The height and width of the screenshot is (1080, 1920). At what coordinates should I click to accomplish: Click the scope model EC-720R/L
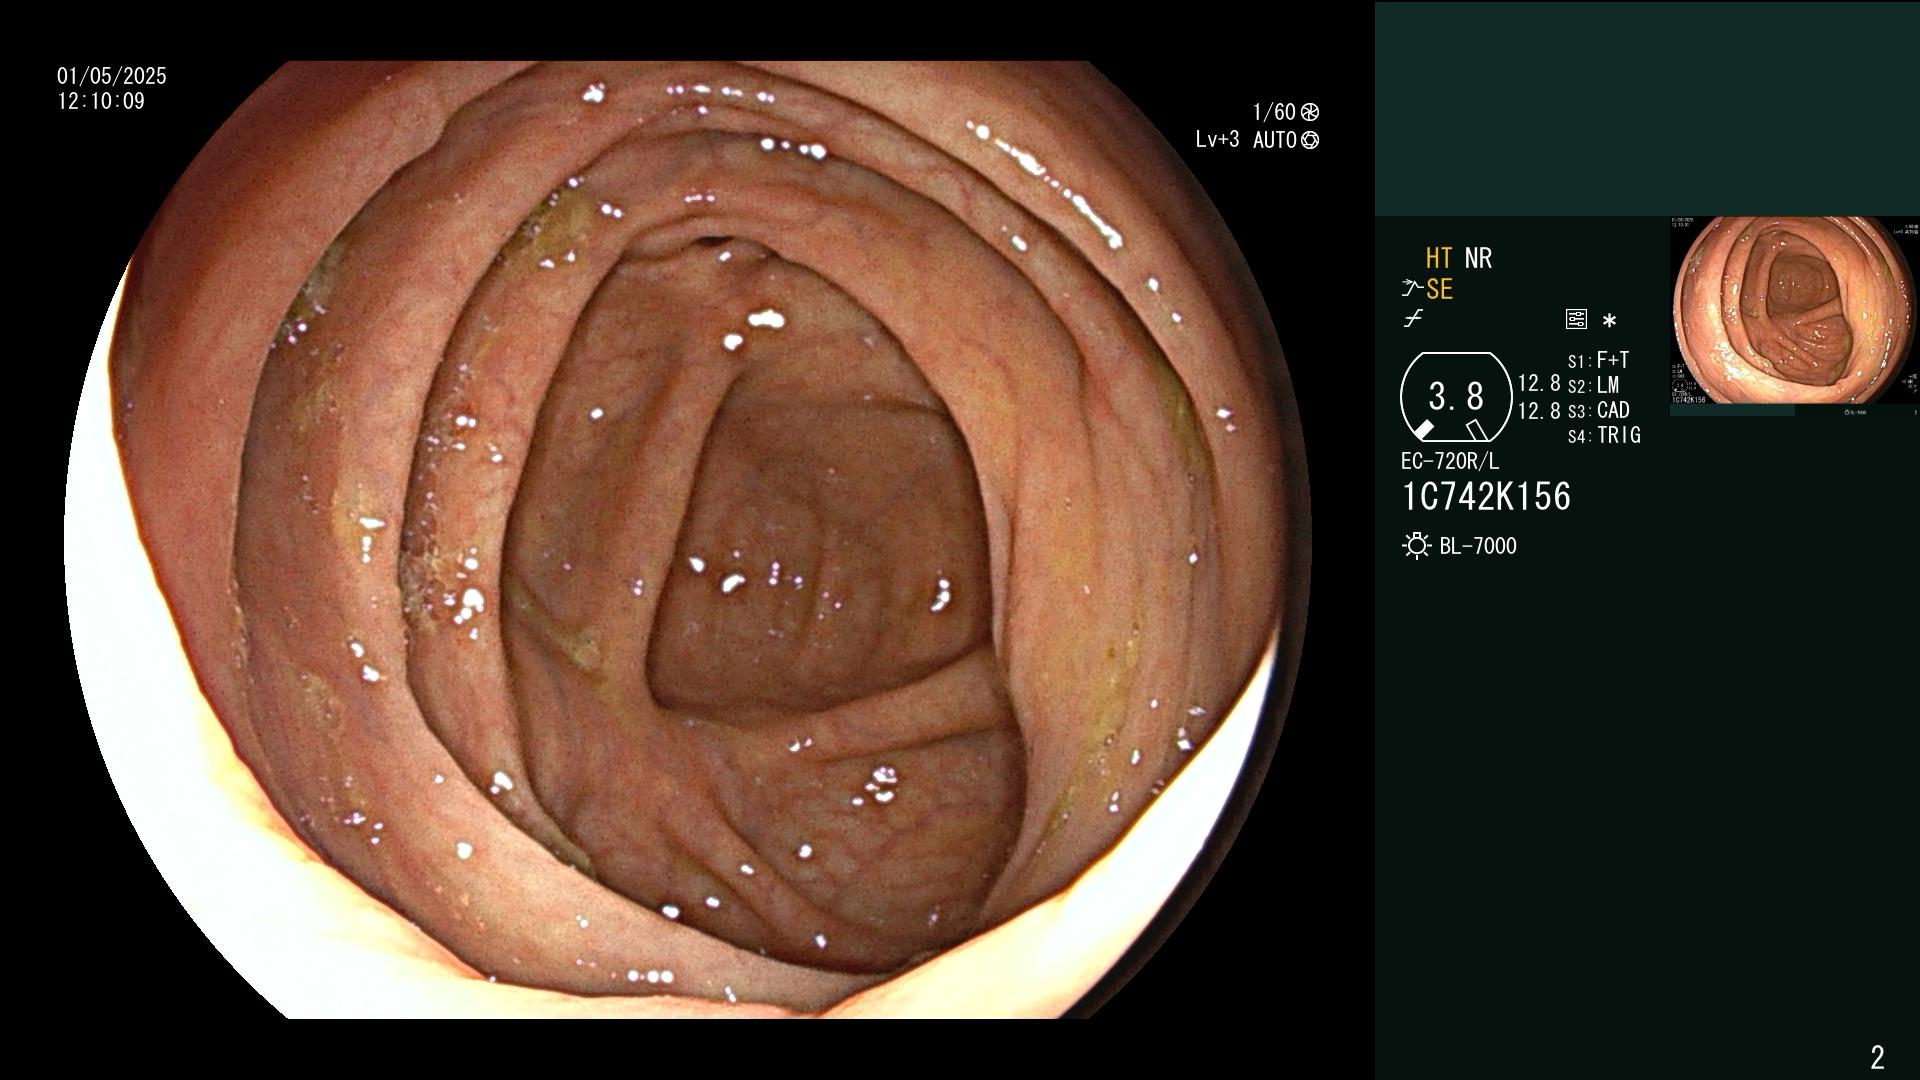click(x=1450, y=462)
